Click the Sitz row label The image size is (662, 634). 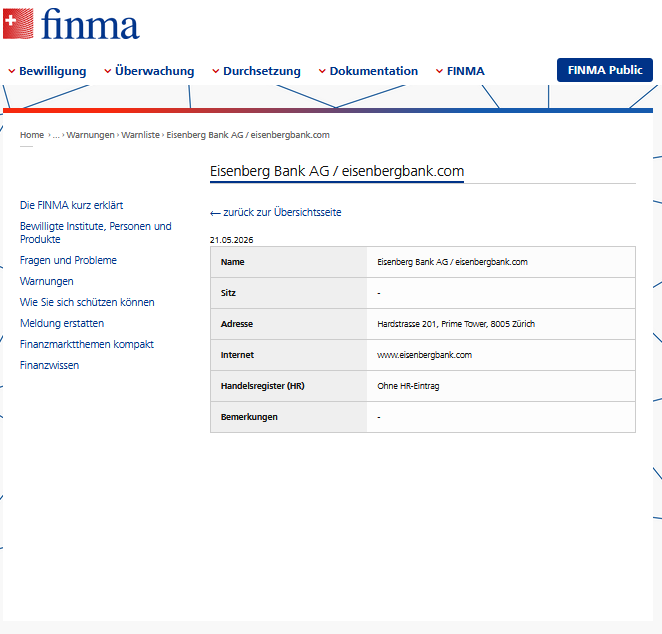tap(228, 293)
